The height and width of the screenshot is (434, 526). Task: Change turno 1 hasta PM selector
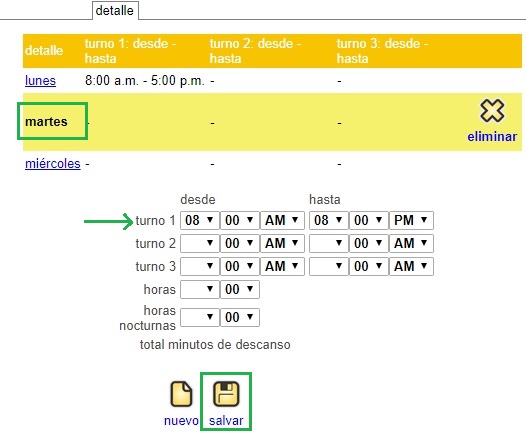(x=411, y=220)
